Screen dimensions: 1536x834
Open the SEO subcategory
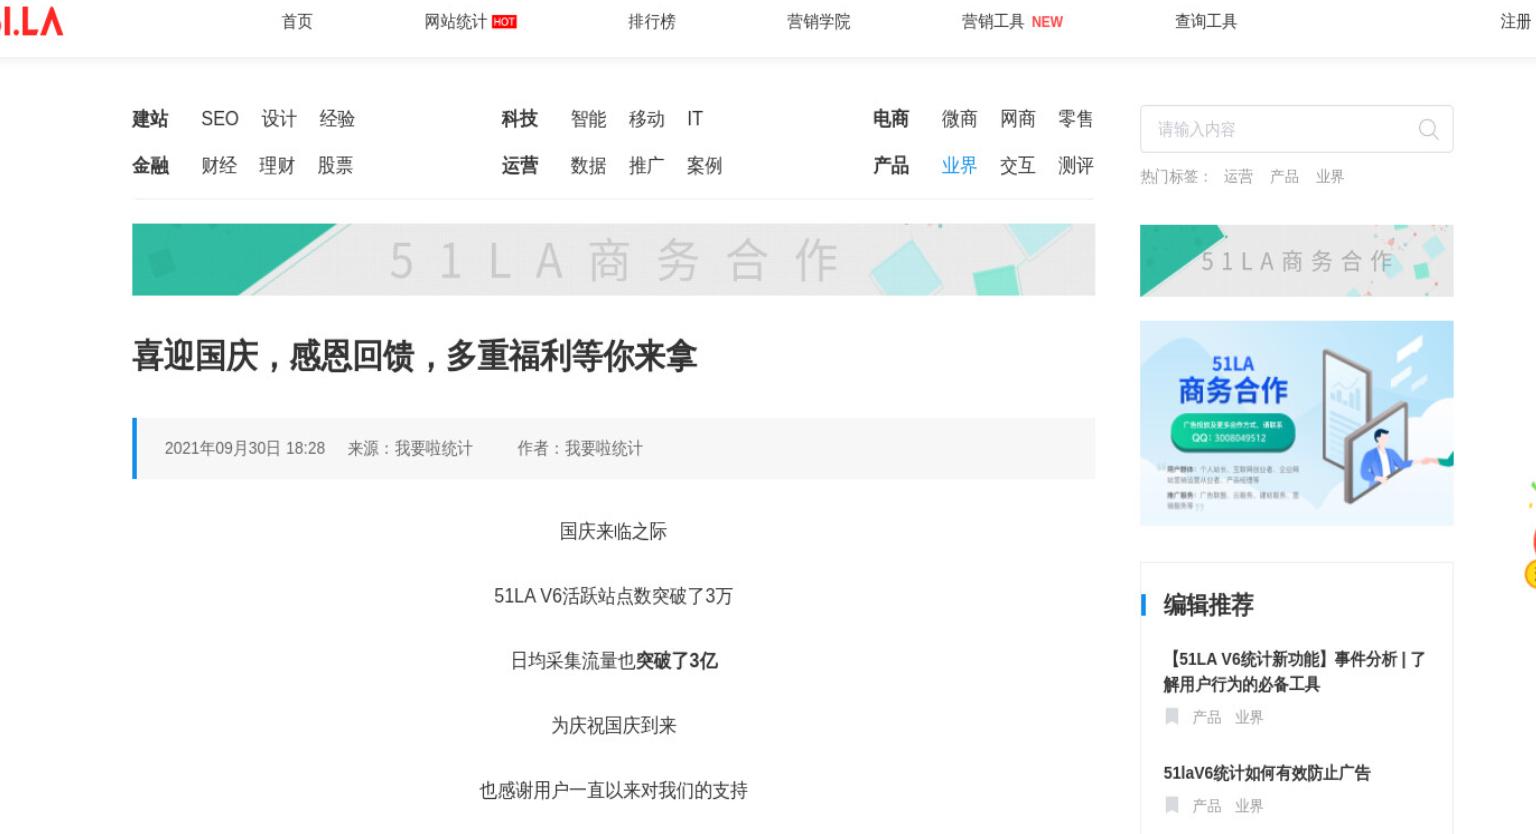pyautogui.click(x=220, y=119)
